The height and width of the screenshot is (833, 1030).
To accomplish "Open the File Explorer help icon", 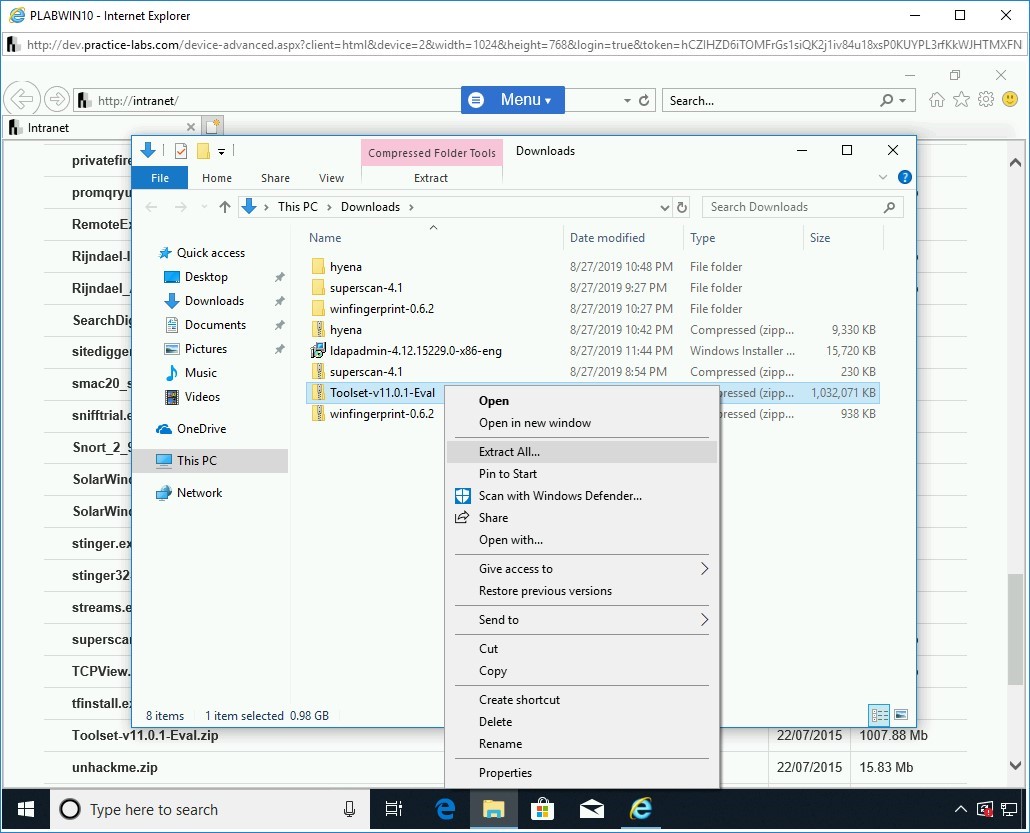I will click(904, 177).
